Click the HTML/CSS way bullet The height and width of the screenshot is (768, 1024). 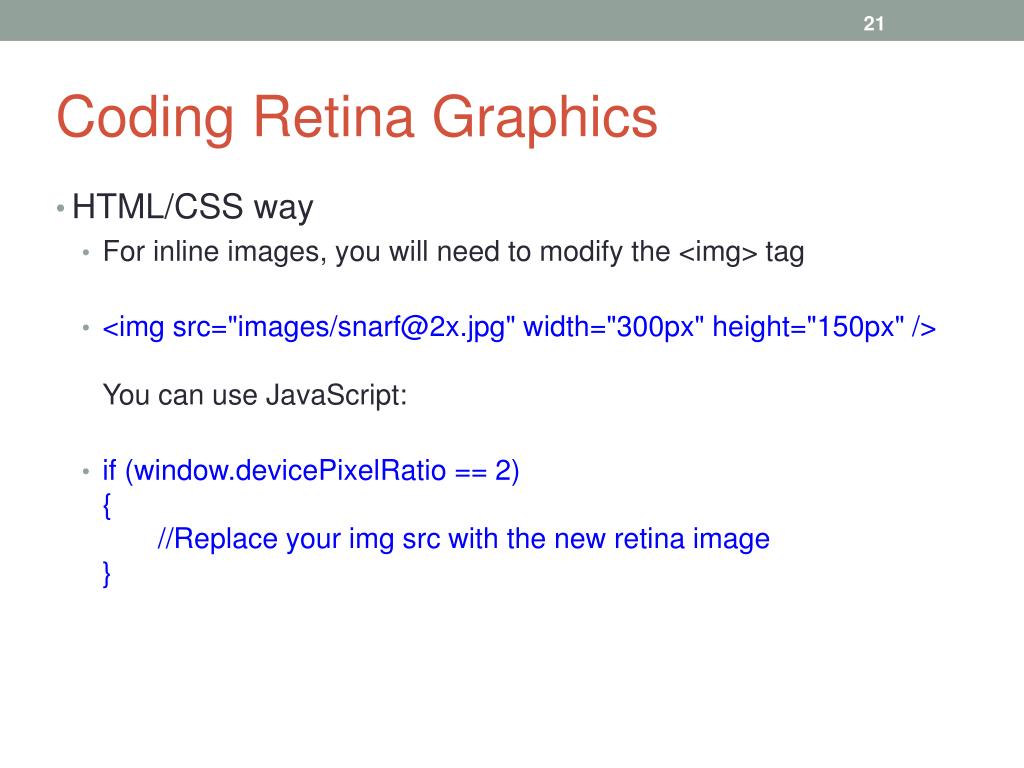click(x=193, y=207)
